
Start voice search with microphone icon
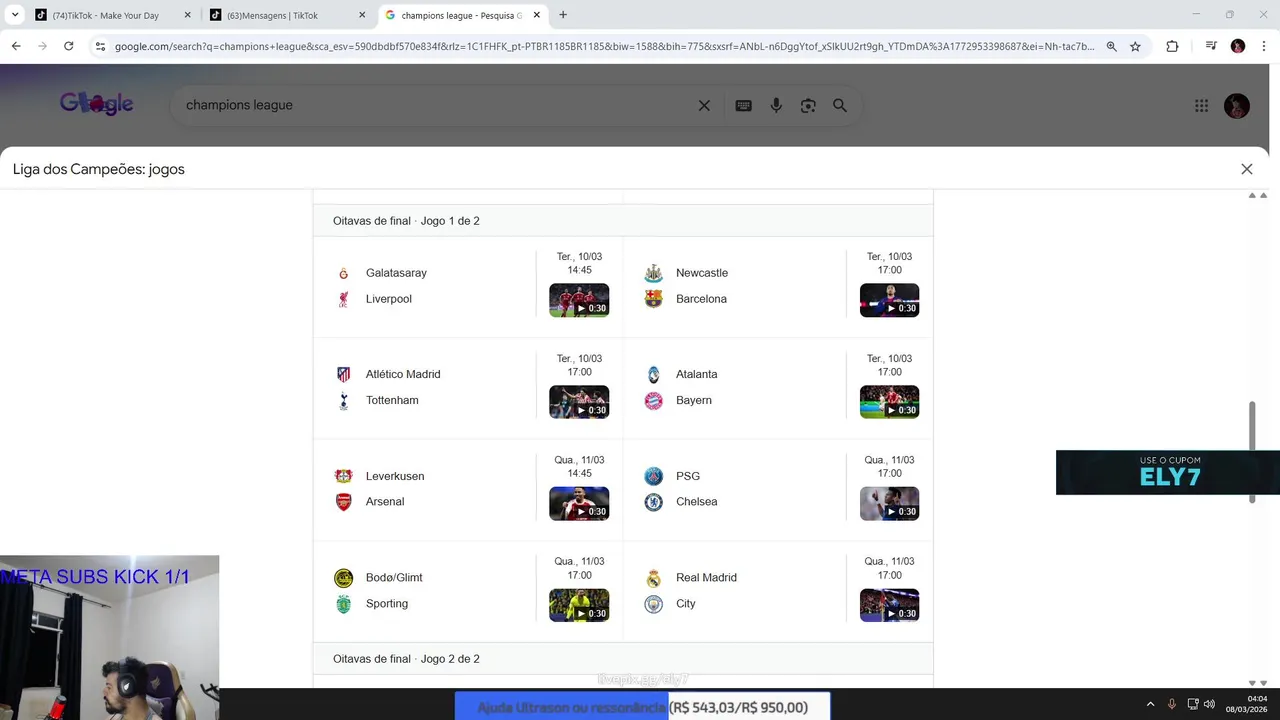pos(776,105)
